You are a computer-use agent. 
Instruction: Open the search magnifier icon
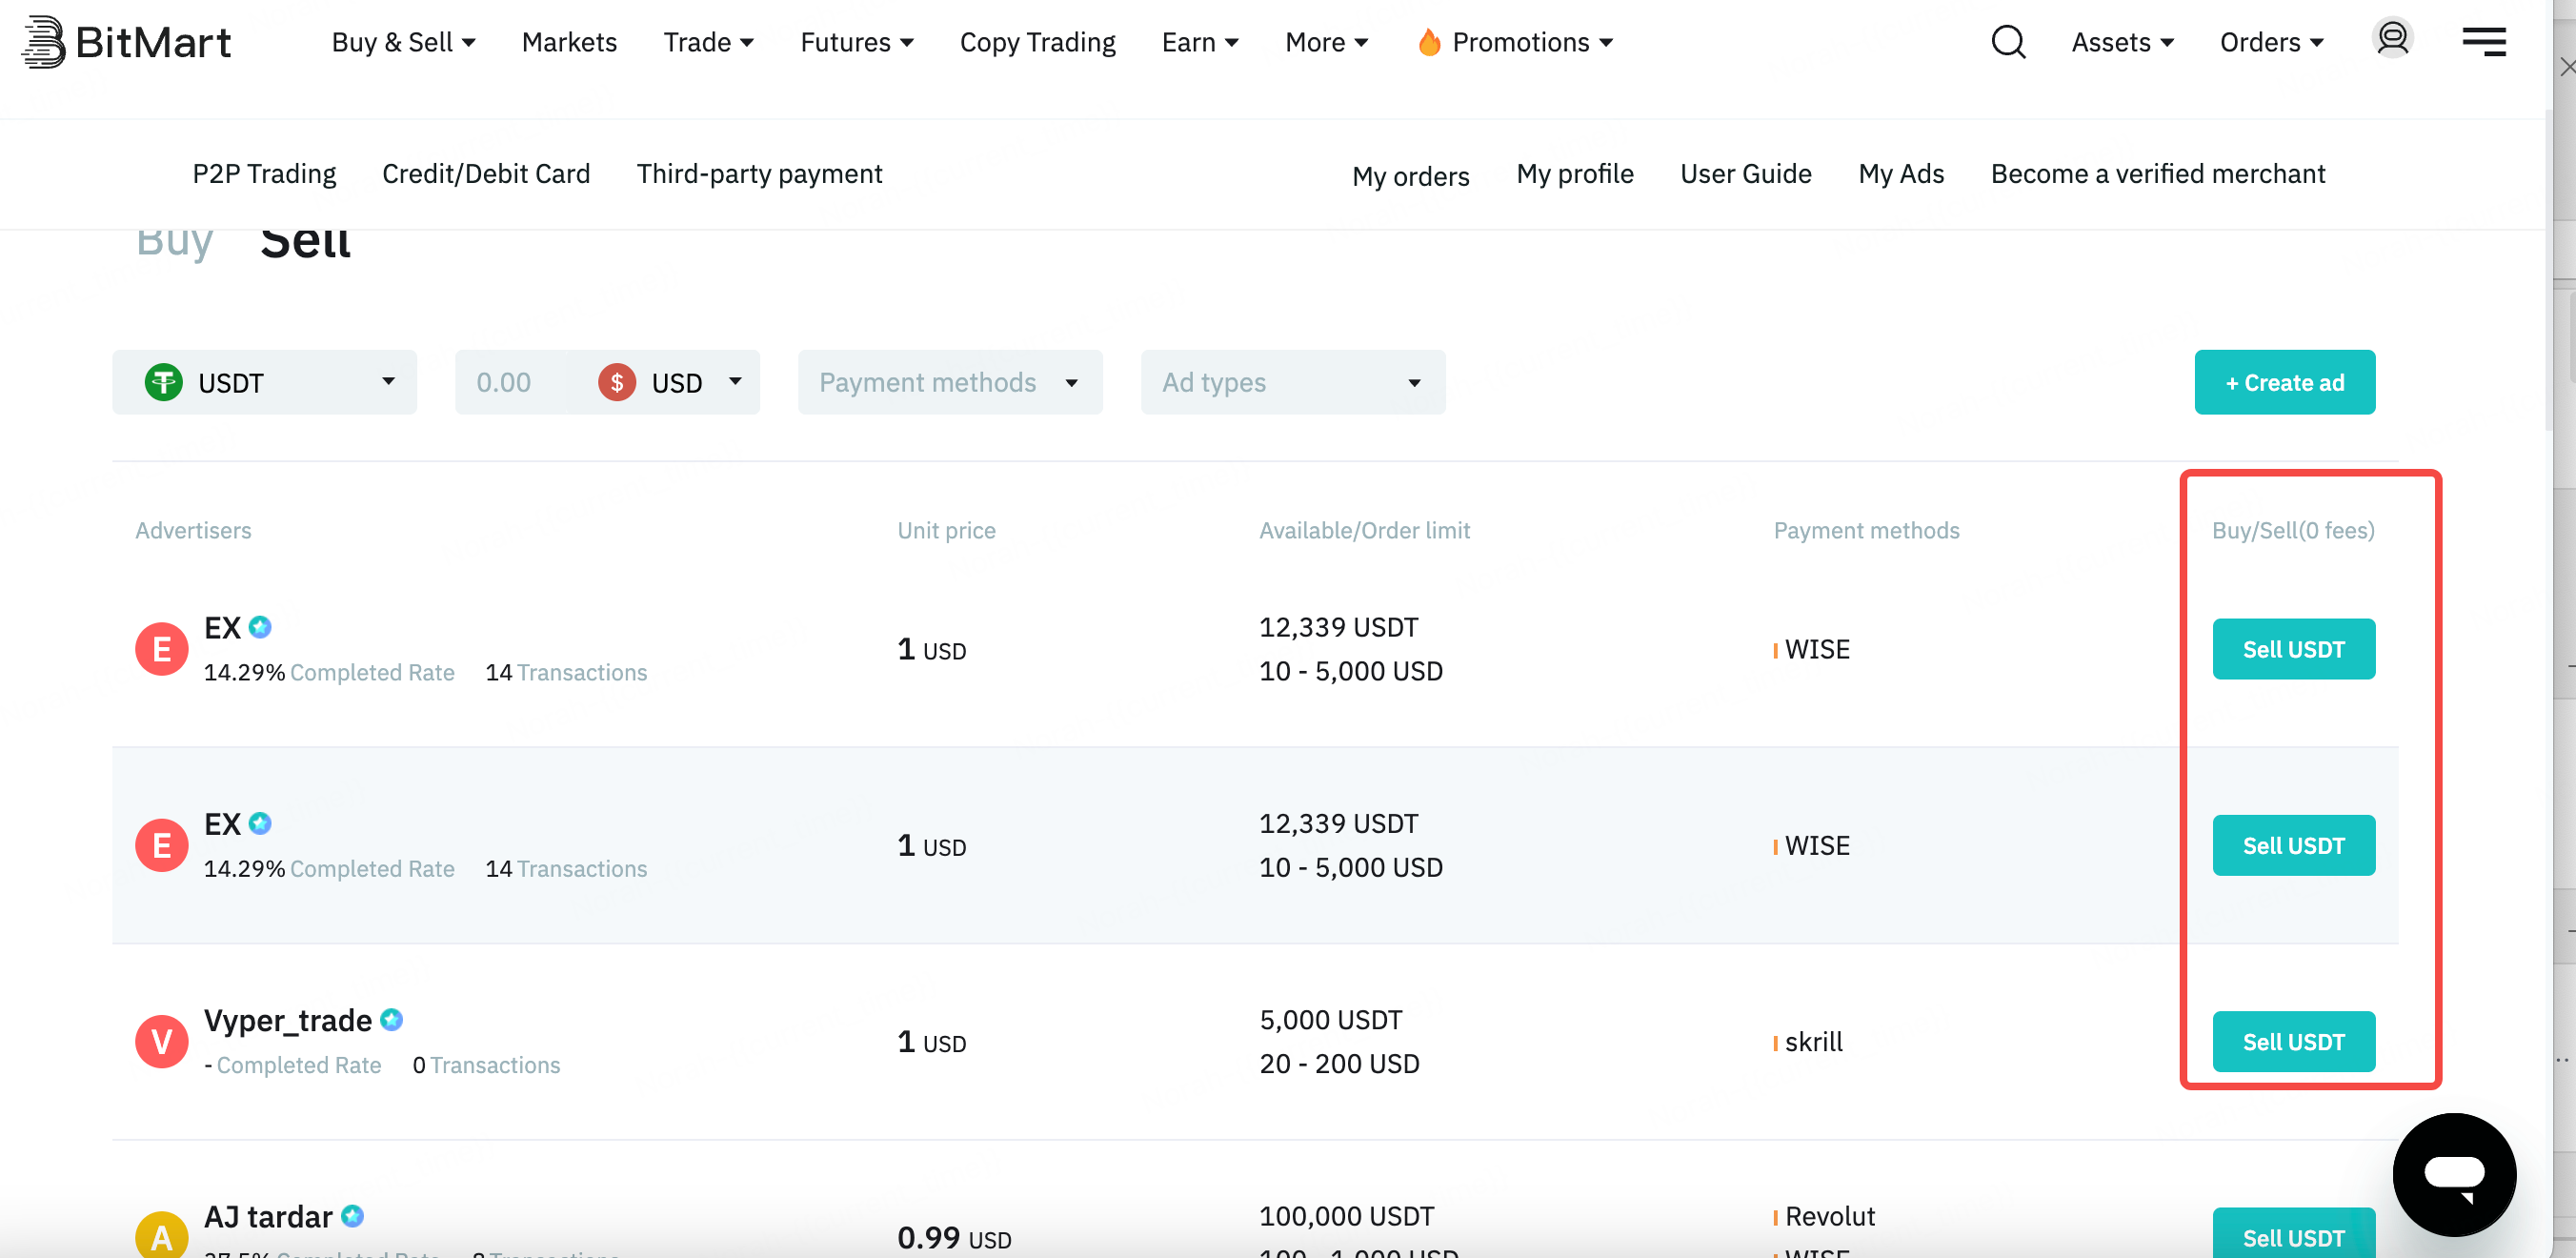pos(2007,42)
